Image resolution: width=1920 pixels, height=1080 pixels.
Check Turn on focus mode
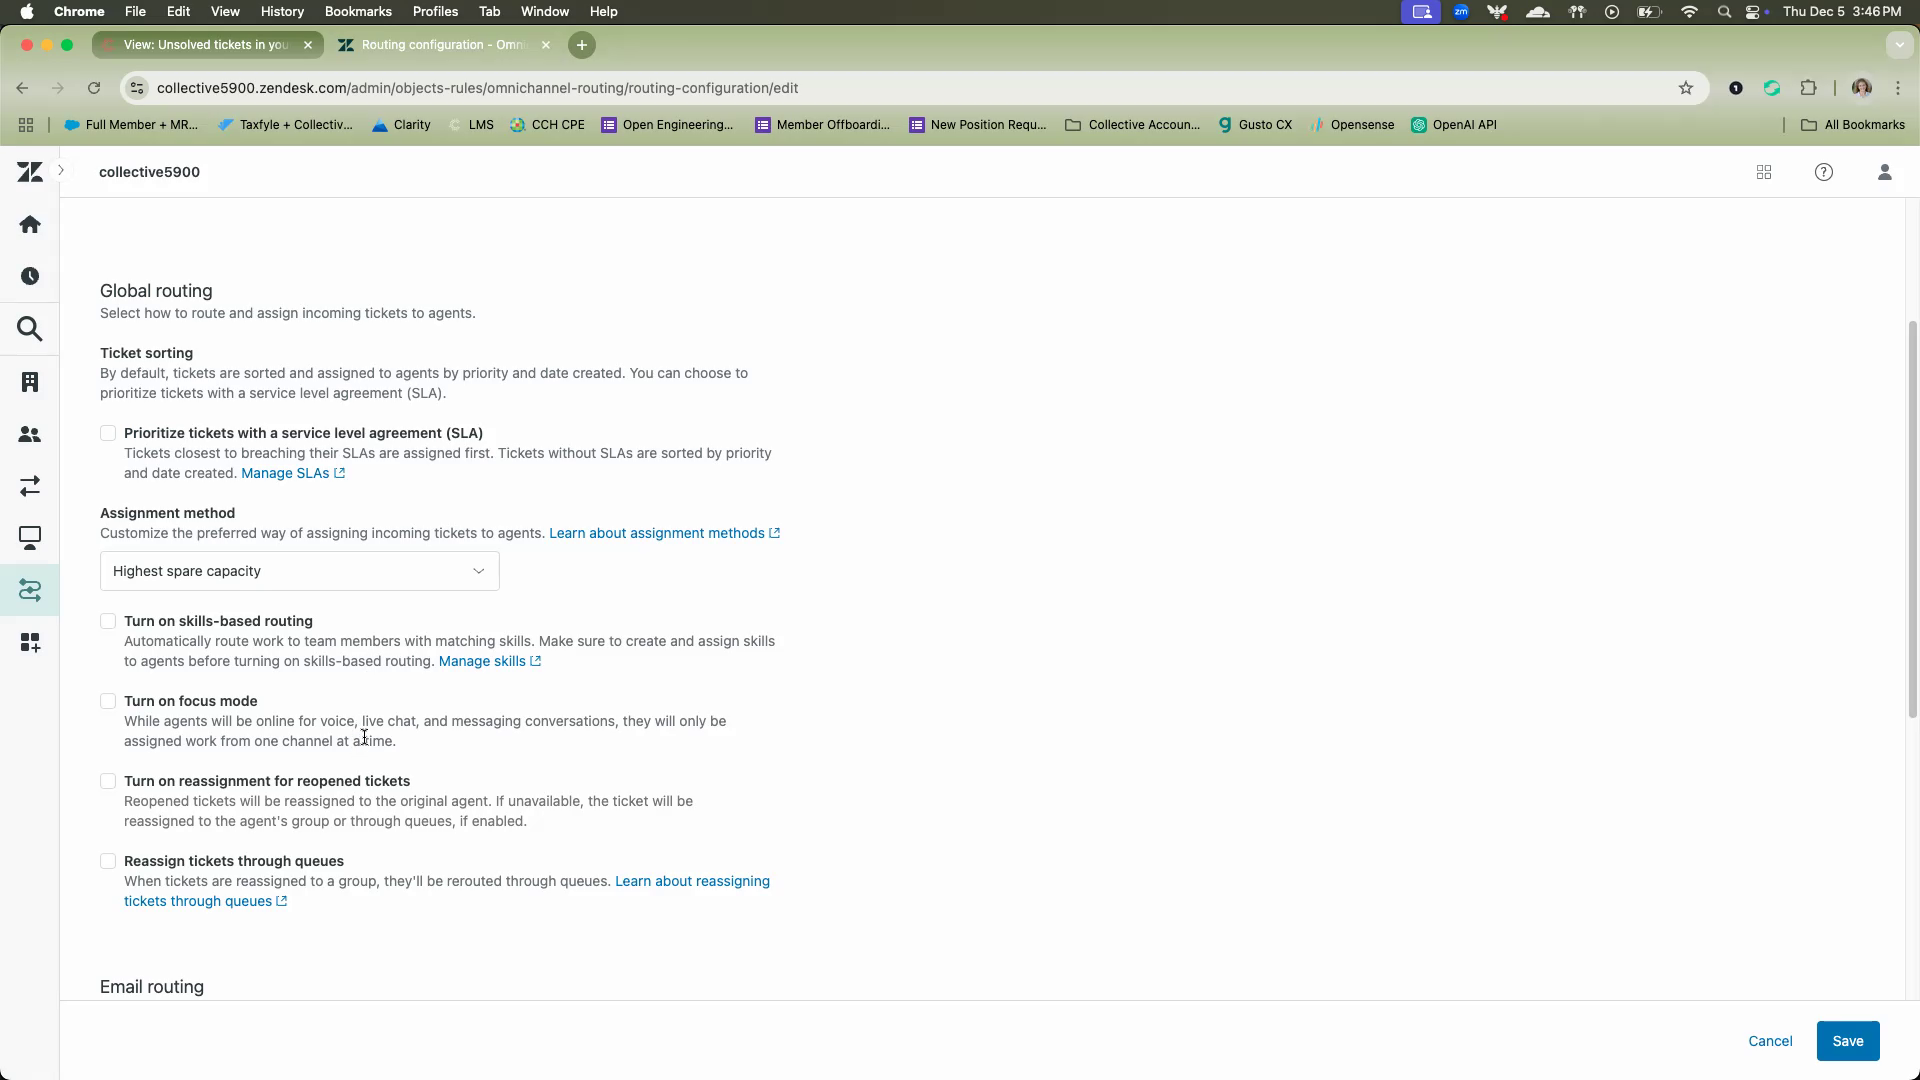(108, 701)
